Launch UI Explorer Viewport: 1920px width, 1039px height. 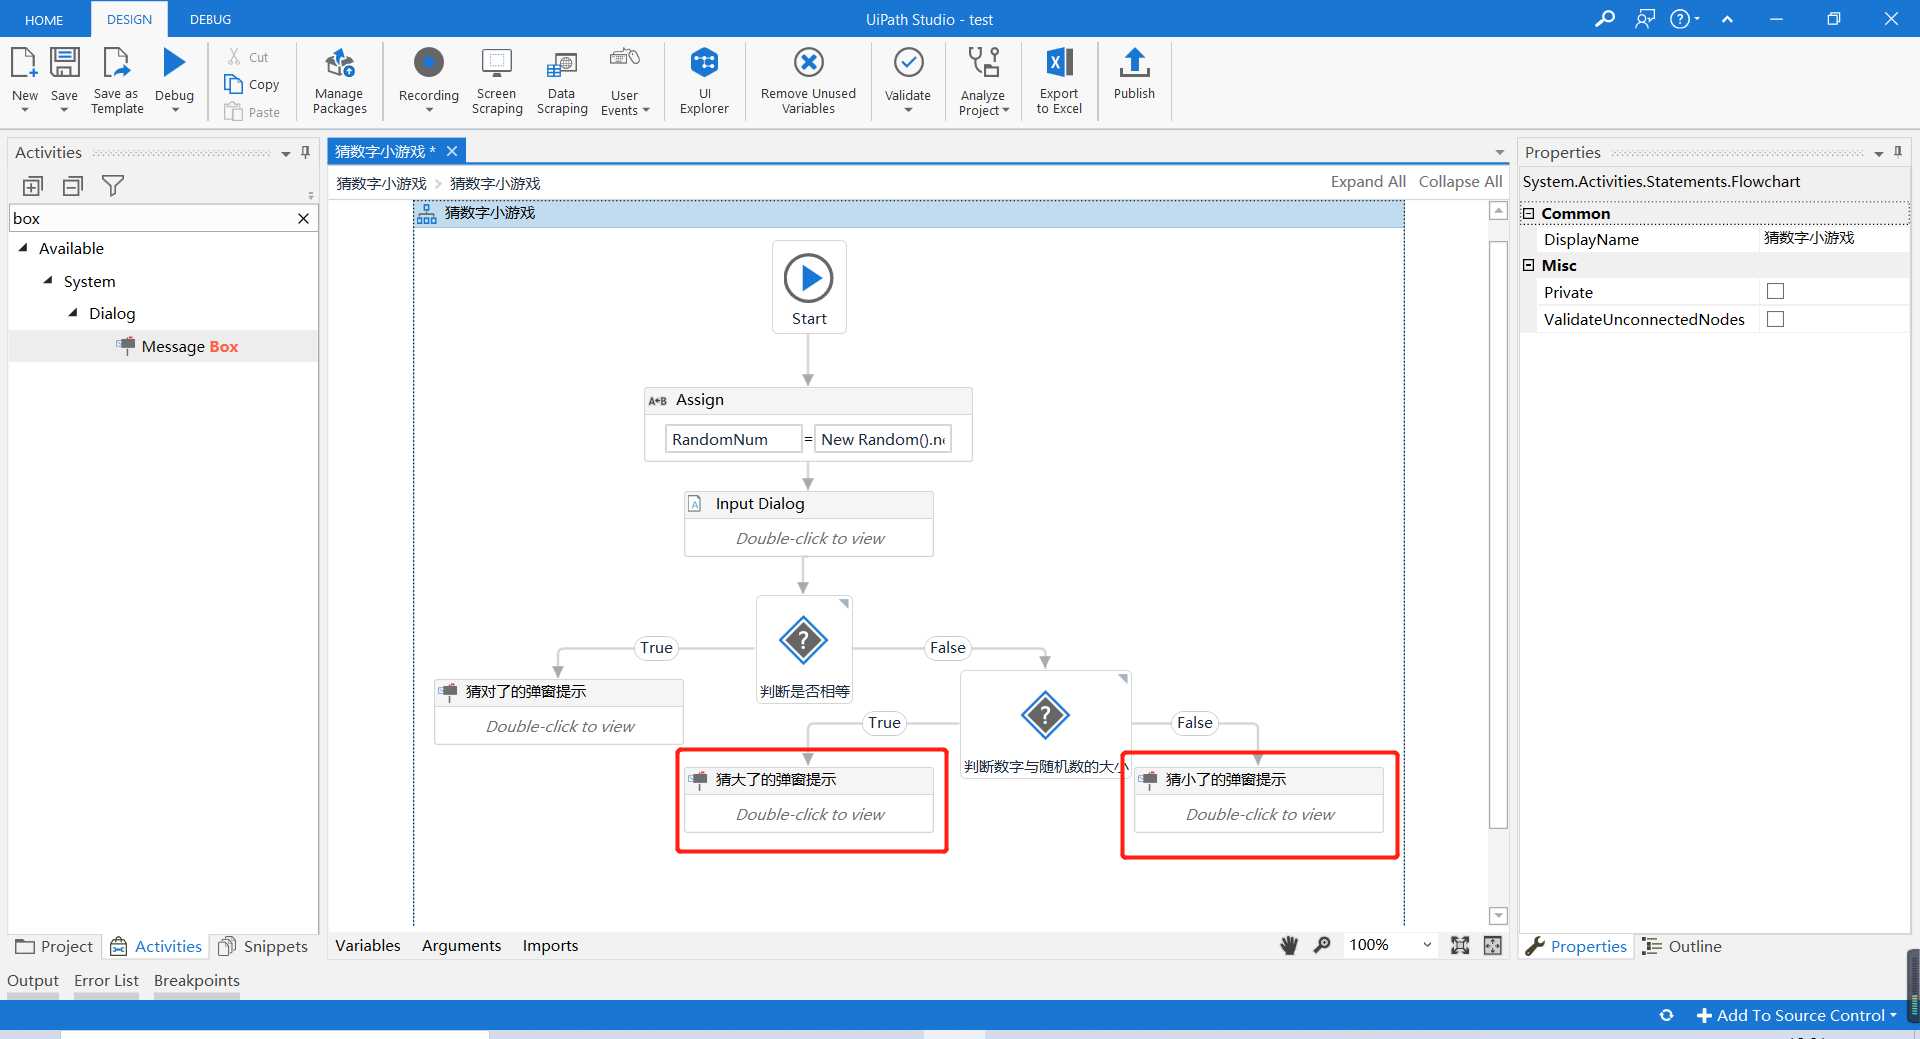(704, 81)
